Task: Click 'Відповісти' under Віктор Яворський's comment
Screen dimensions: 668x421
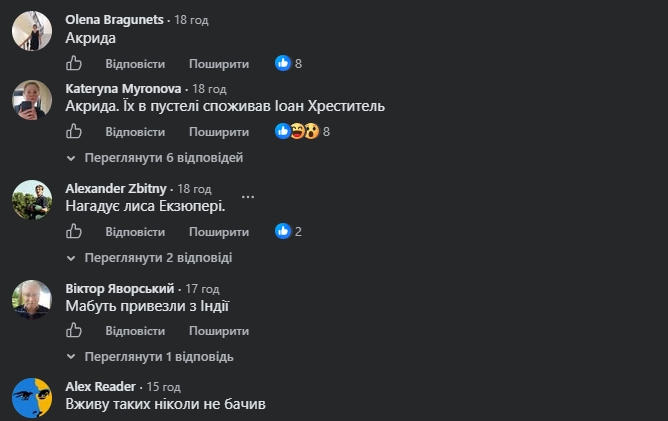Action: point(135,331)
